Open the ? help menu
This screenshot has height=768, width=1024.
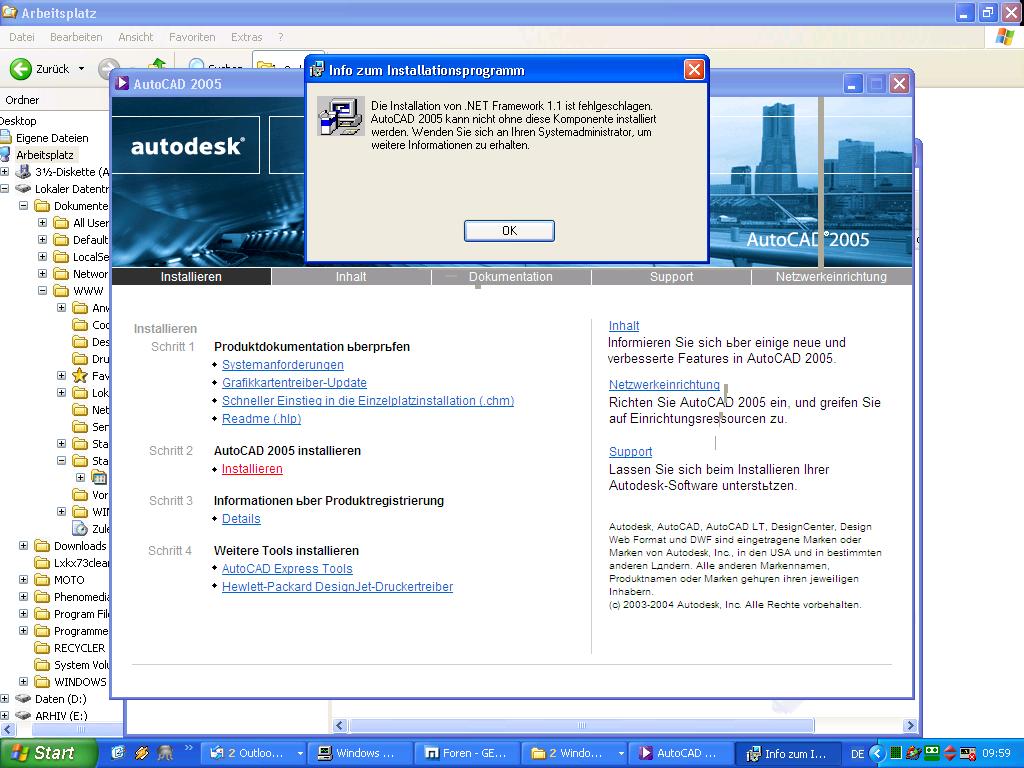pos(281,37)
